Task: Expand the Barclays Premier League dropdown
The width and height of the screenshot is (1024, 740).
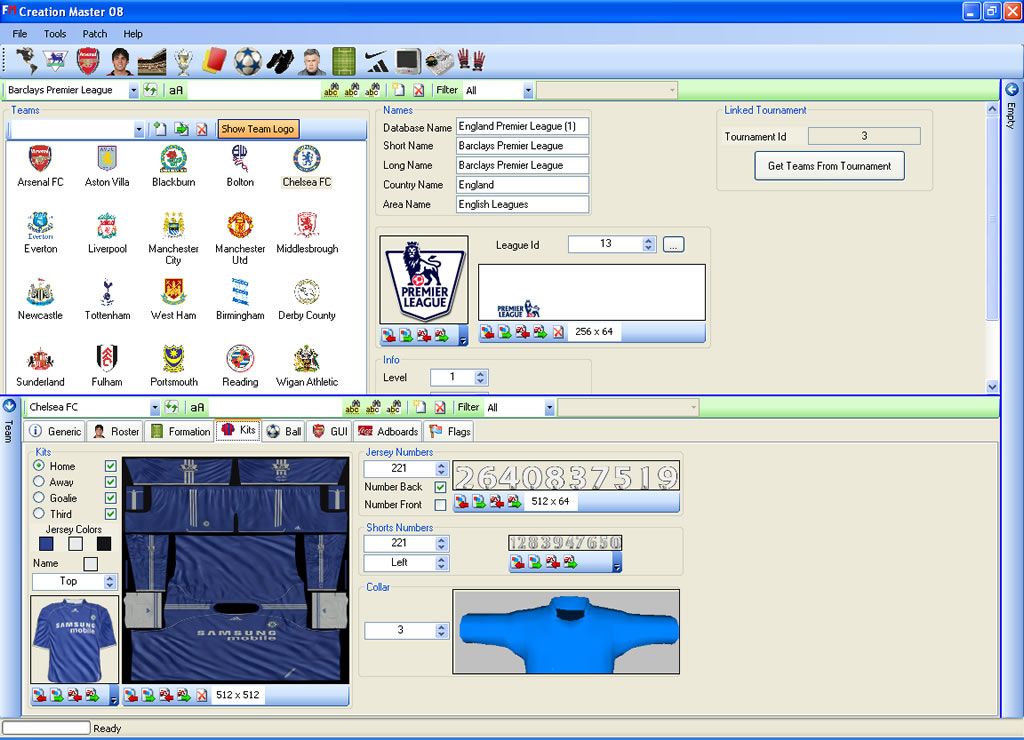Action: tap(133, 91)
